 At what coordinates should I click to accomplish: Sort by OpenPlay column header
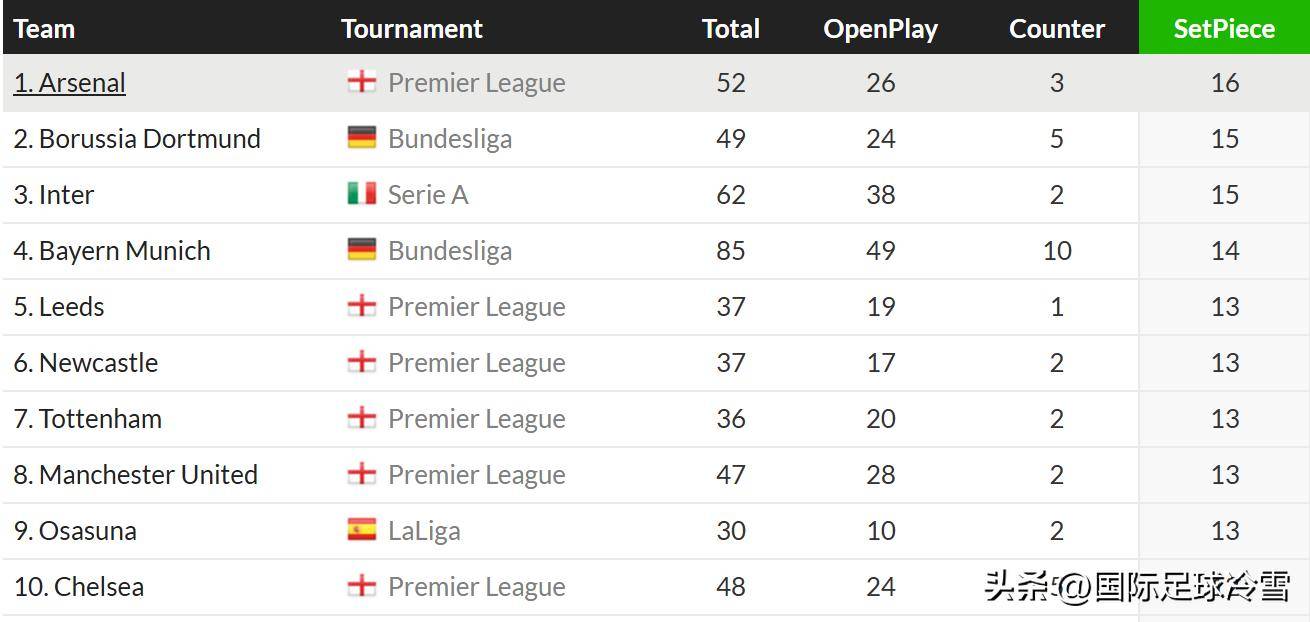880,28
